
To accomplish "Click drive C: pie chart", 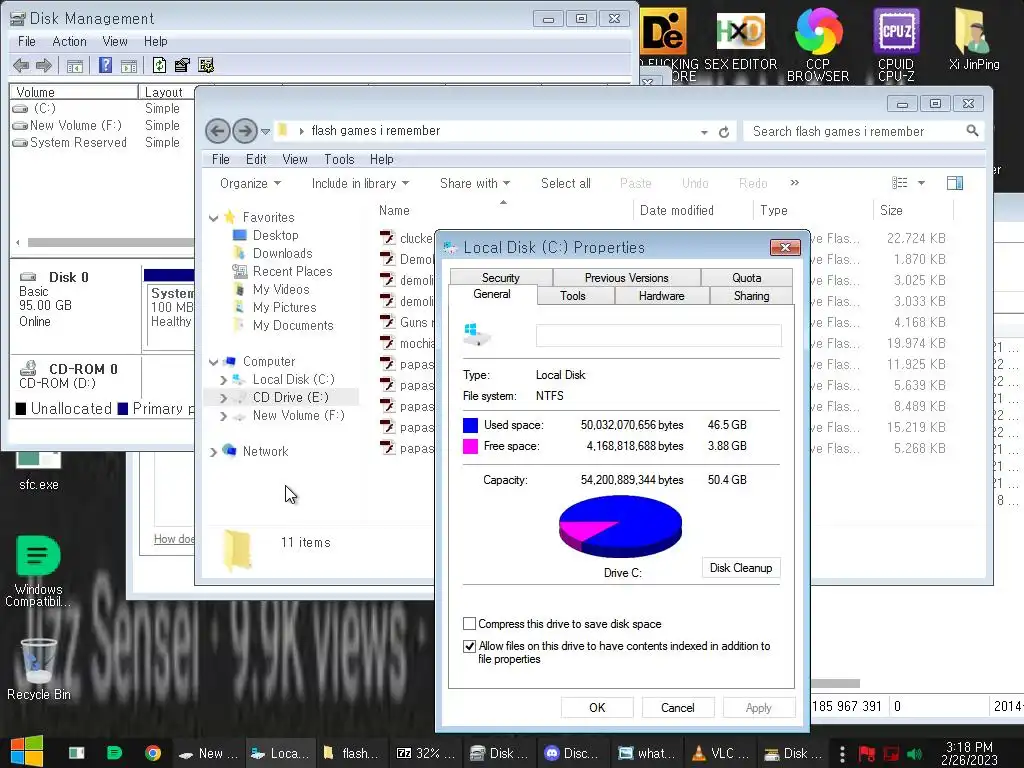I will pyautogui.click(x=620, y=526).
